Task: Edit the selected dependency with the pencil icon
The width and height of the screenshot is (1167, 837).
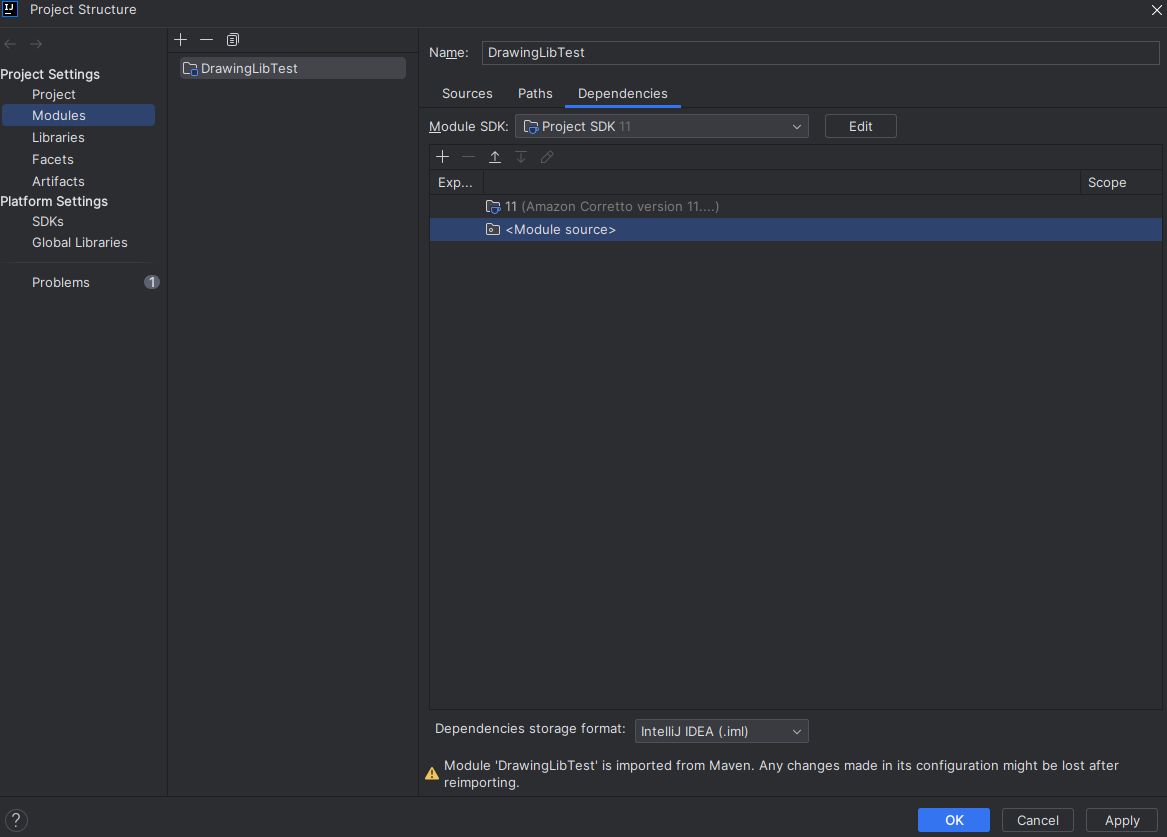Action: tap(547, 157)
